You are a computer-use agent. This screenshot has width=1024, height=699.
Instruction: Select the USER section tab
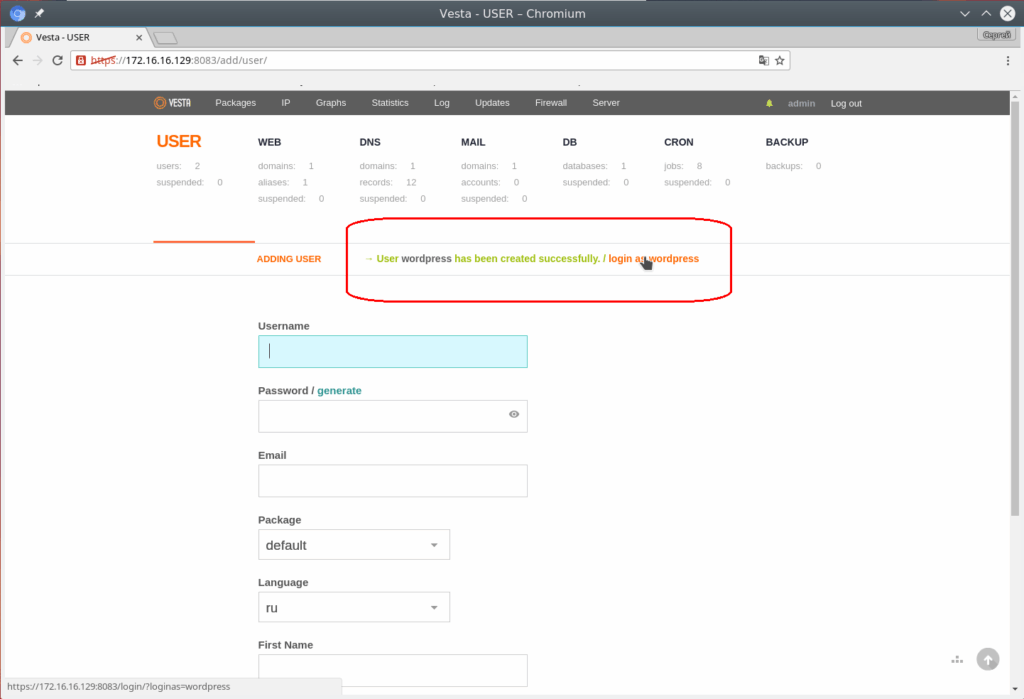pyautogui.click(x=178, y=141)
